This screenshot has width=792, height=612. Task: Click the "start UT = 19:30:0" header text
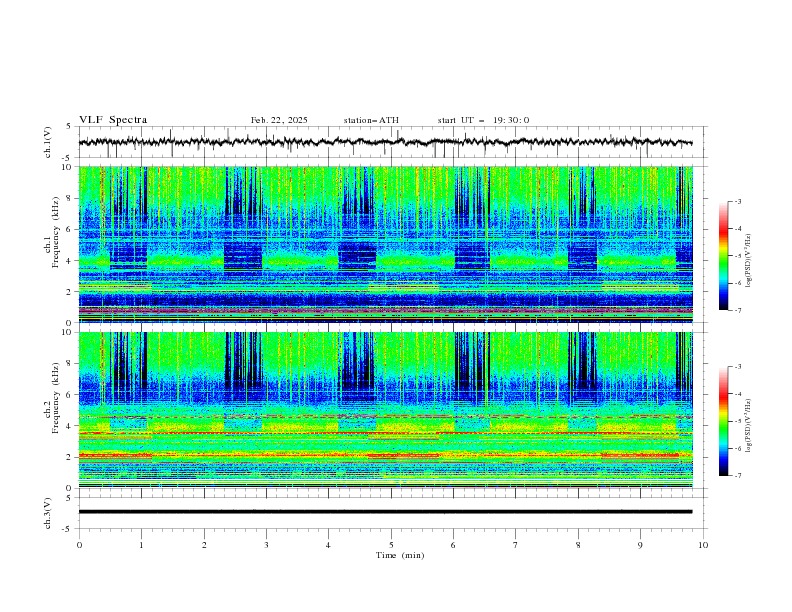[483, 120]
